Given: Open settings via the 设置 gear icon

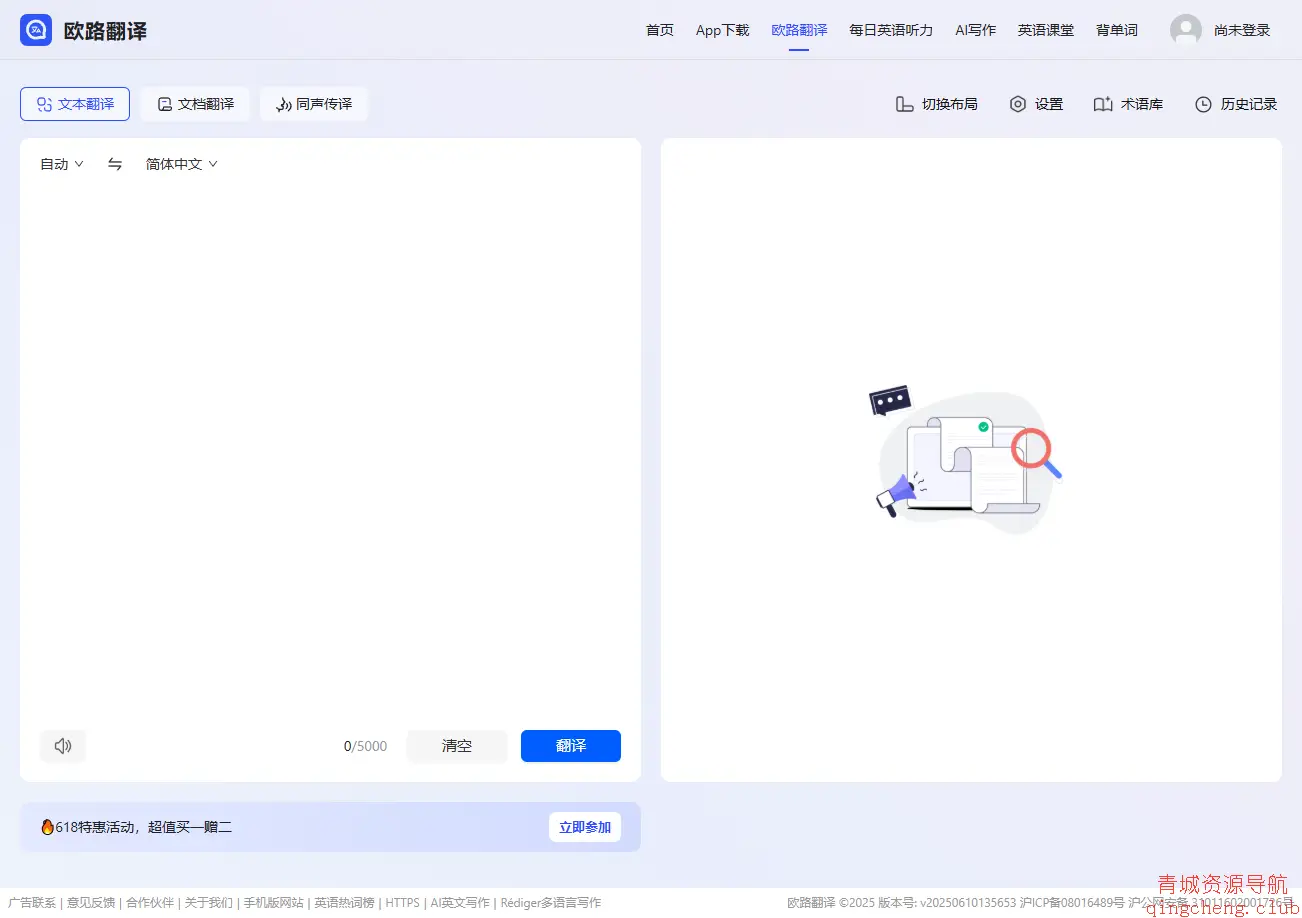Looking at the screenshot, I should (x=1018, y=103).
